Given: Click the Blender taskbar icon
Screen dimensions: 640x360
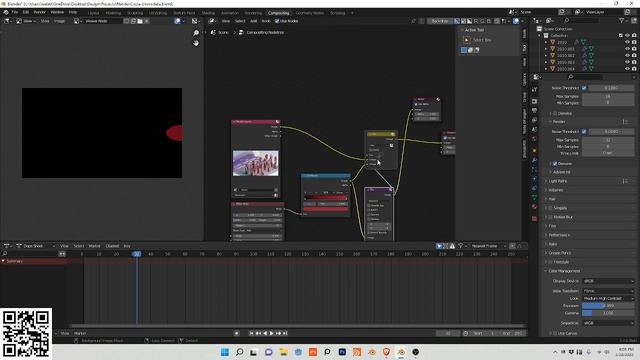Looking at the screenshot, I should click(x=401, y=352).
